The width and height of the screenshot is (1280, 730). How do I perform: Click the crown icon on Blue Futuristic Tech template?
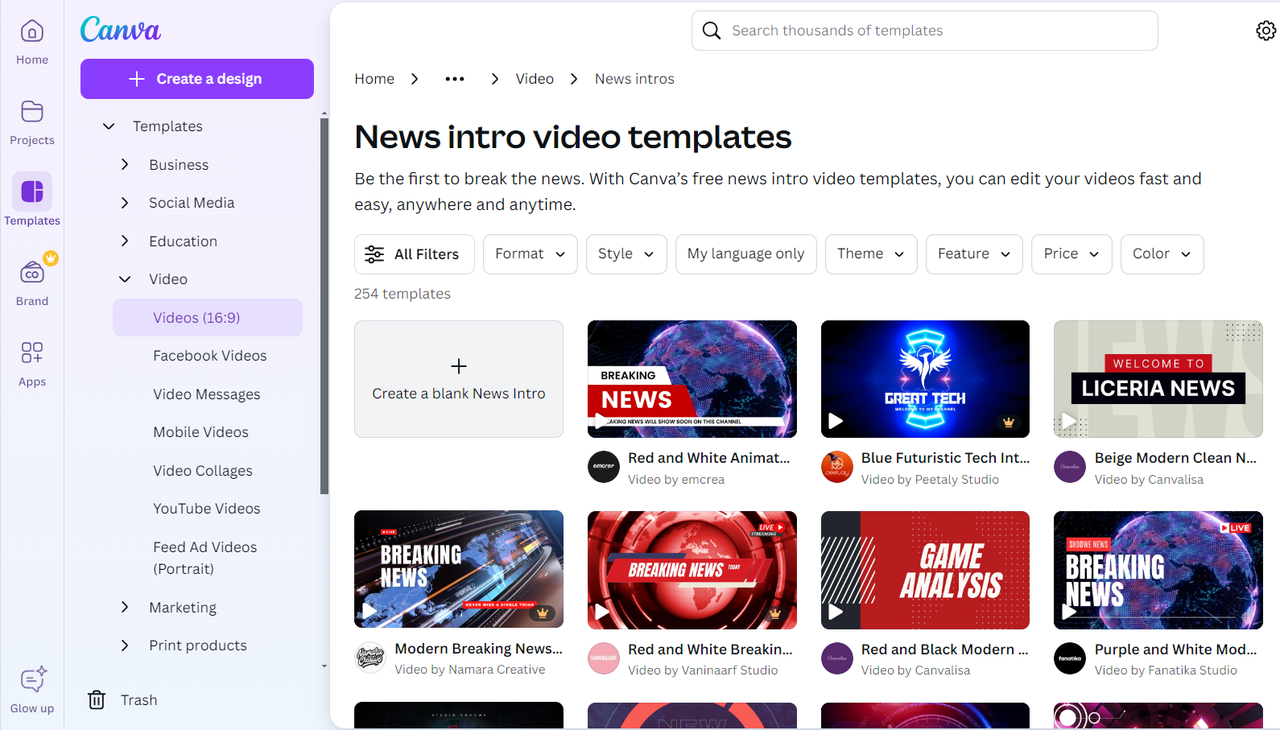click(1010, 421)
